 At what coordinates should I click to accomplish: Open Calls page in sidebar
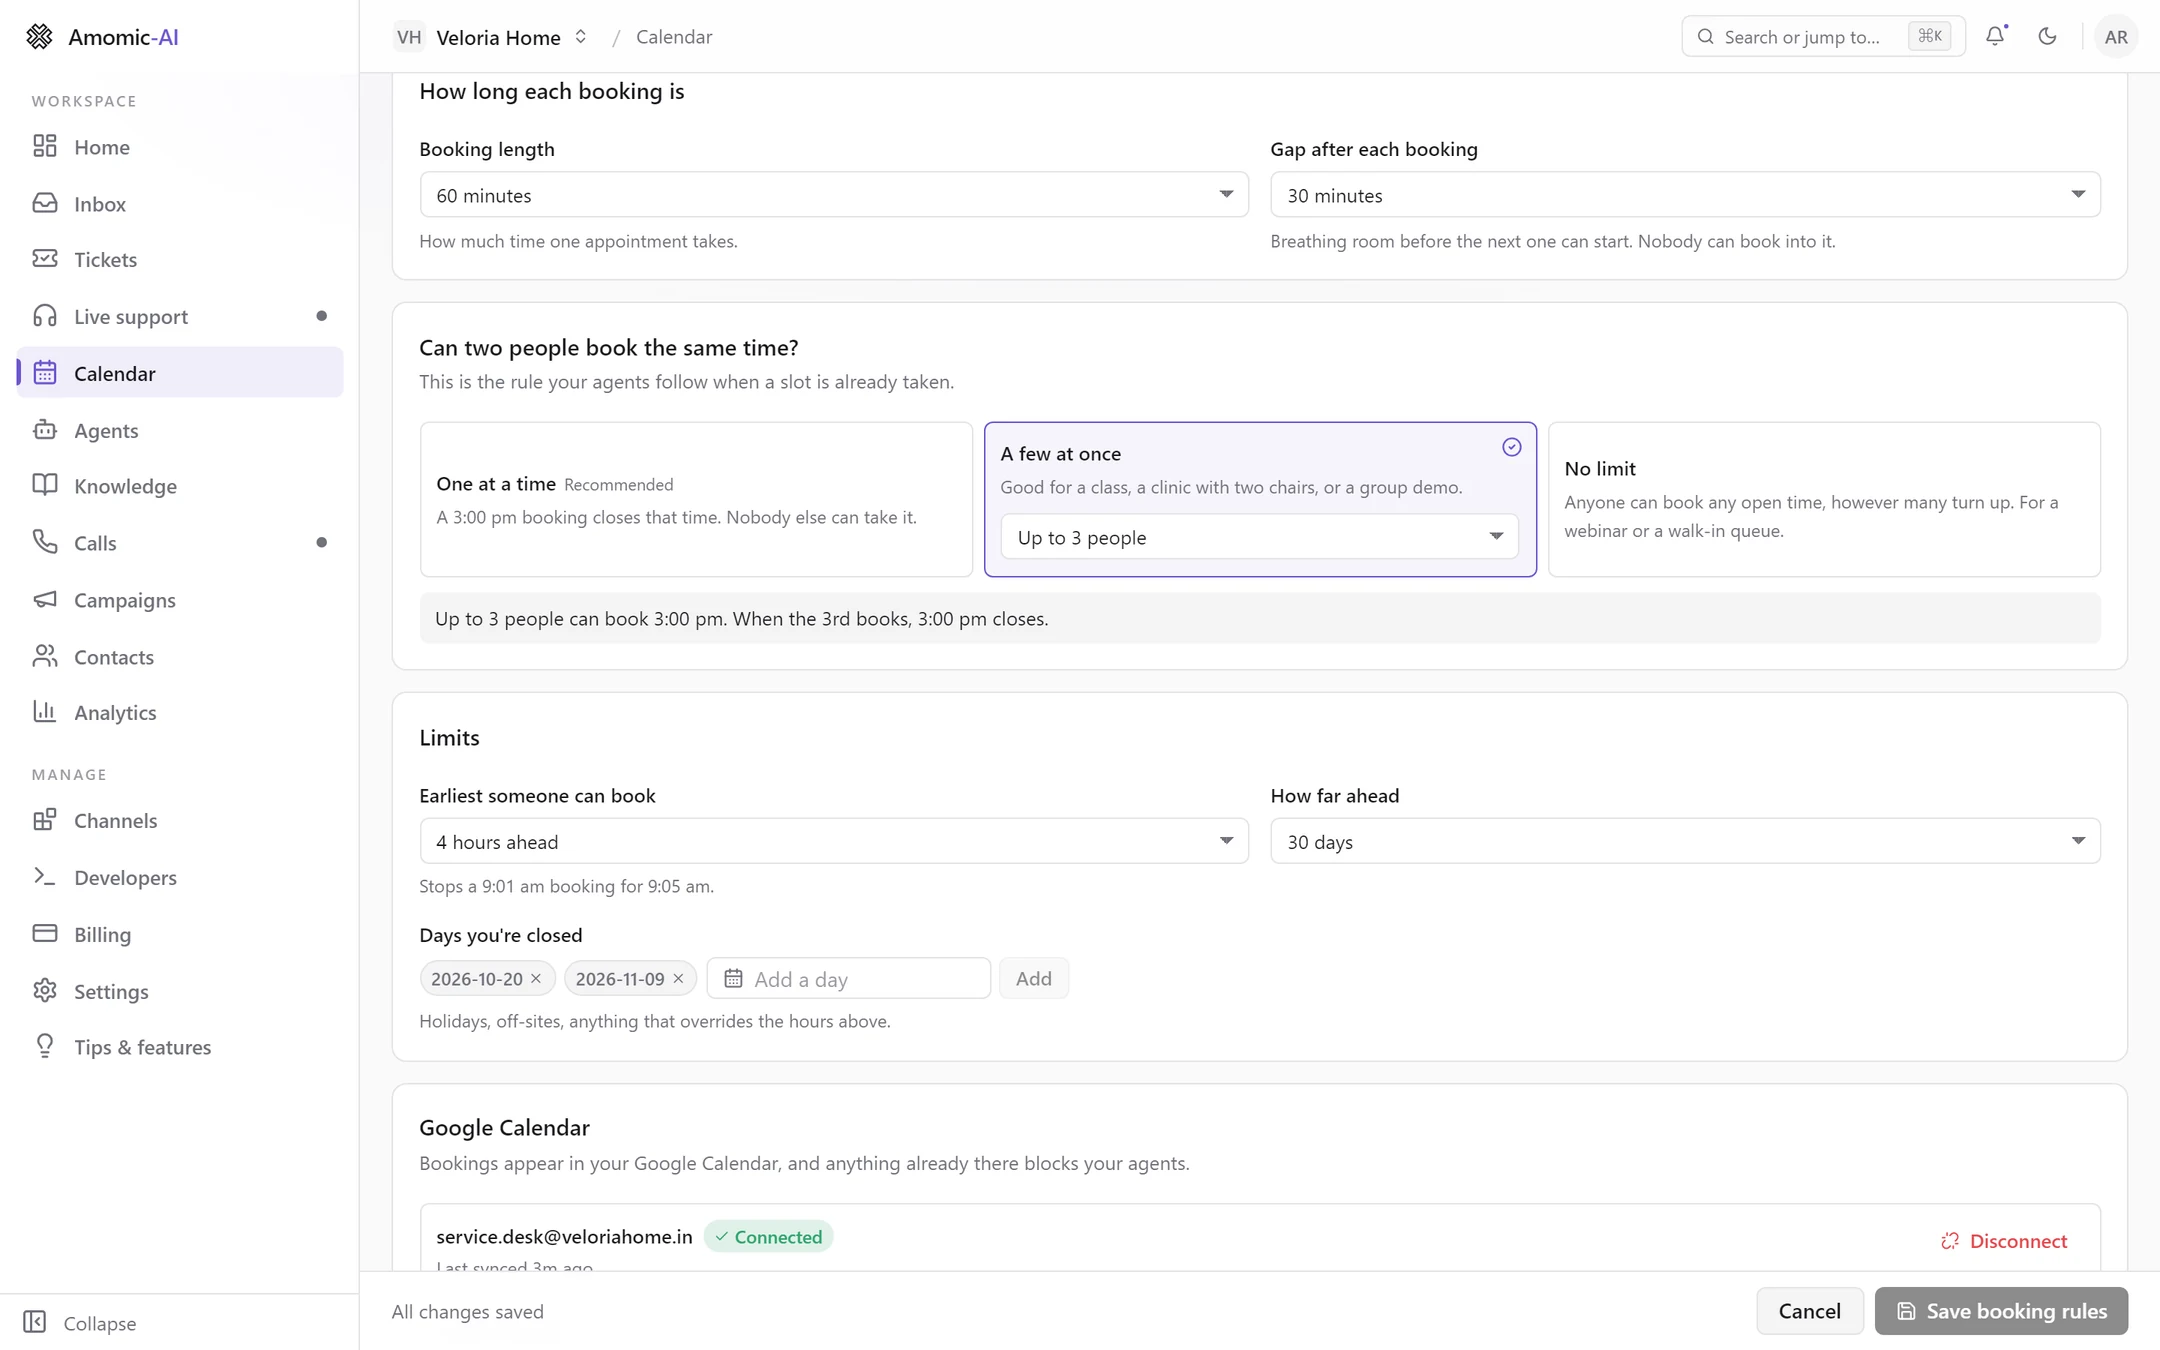(180, 542)
